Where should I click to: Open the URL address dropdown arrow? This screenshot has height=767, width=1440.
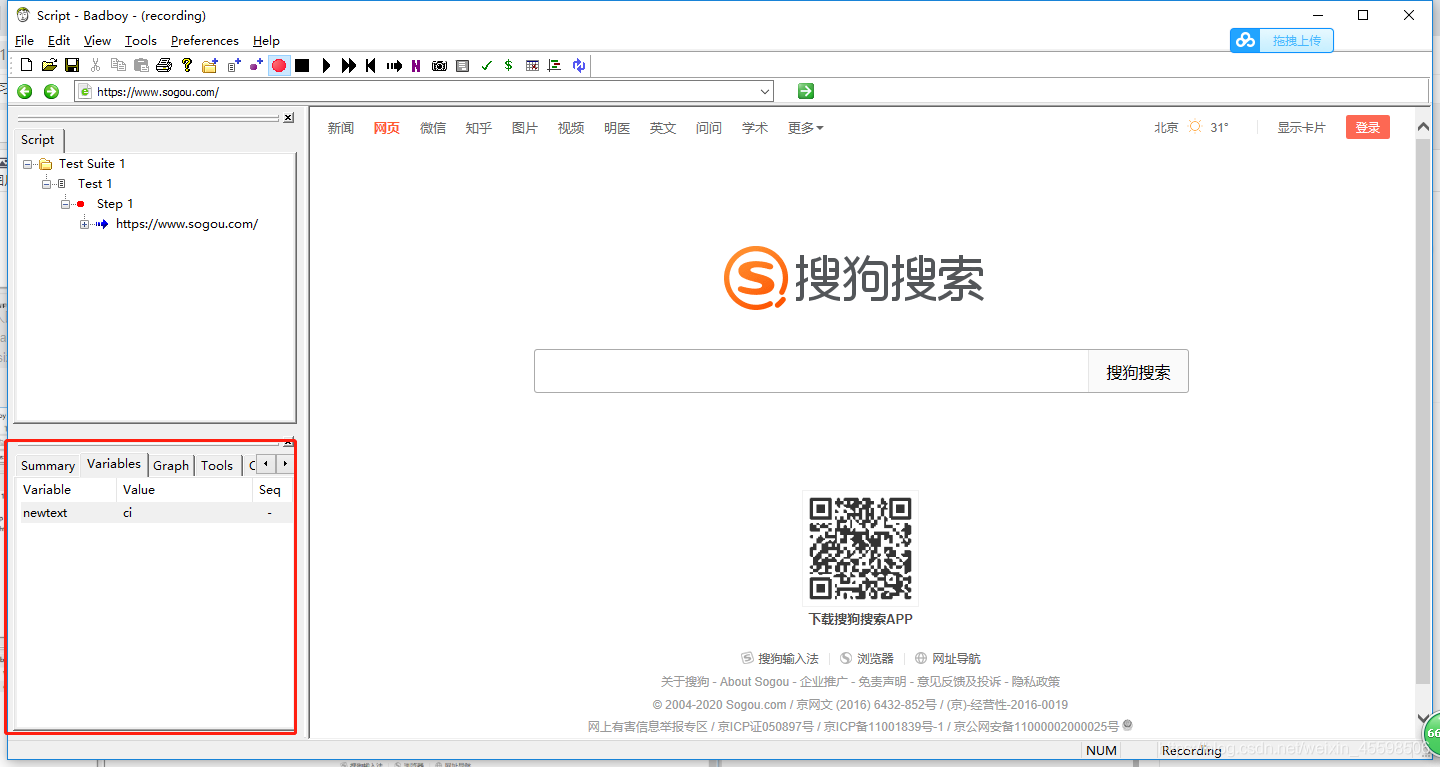tap(765, 92)
